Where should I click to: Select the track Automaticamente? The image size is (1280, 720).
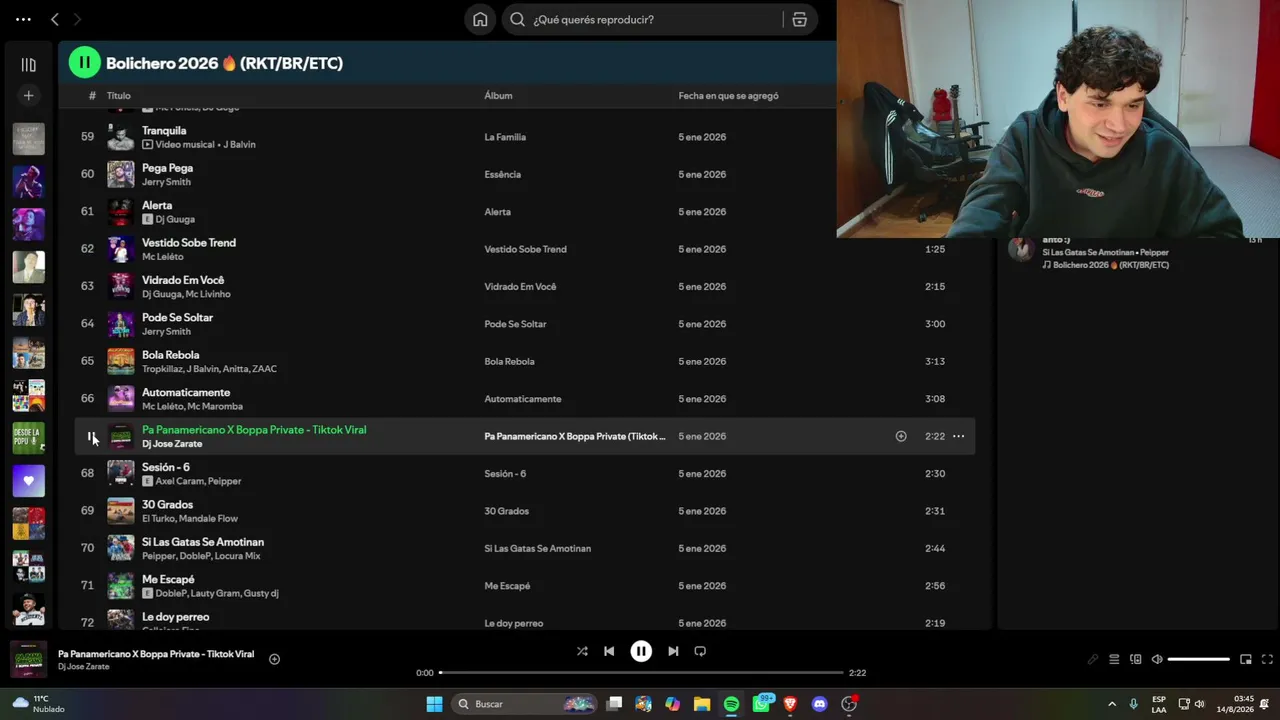(186, 392)
